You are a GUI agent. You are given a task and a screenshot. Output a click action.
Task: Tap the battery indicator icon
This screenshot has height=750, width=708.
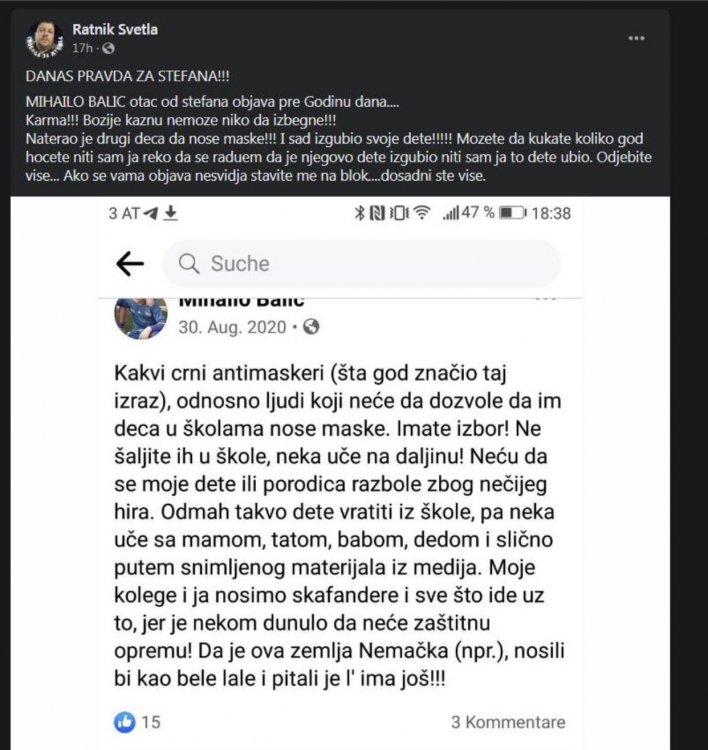pyautogui.click(x=513, y=213)
